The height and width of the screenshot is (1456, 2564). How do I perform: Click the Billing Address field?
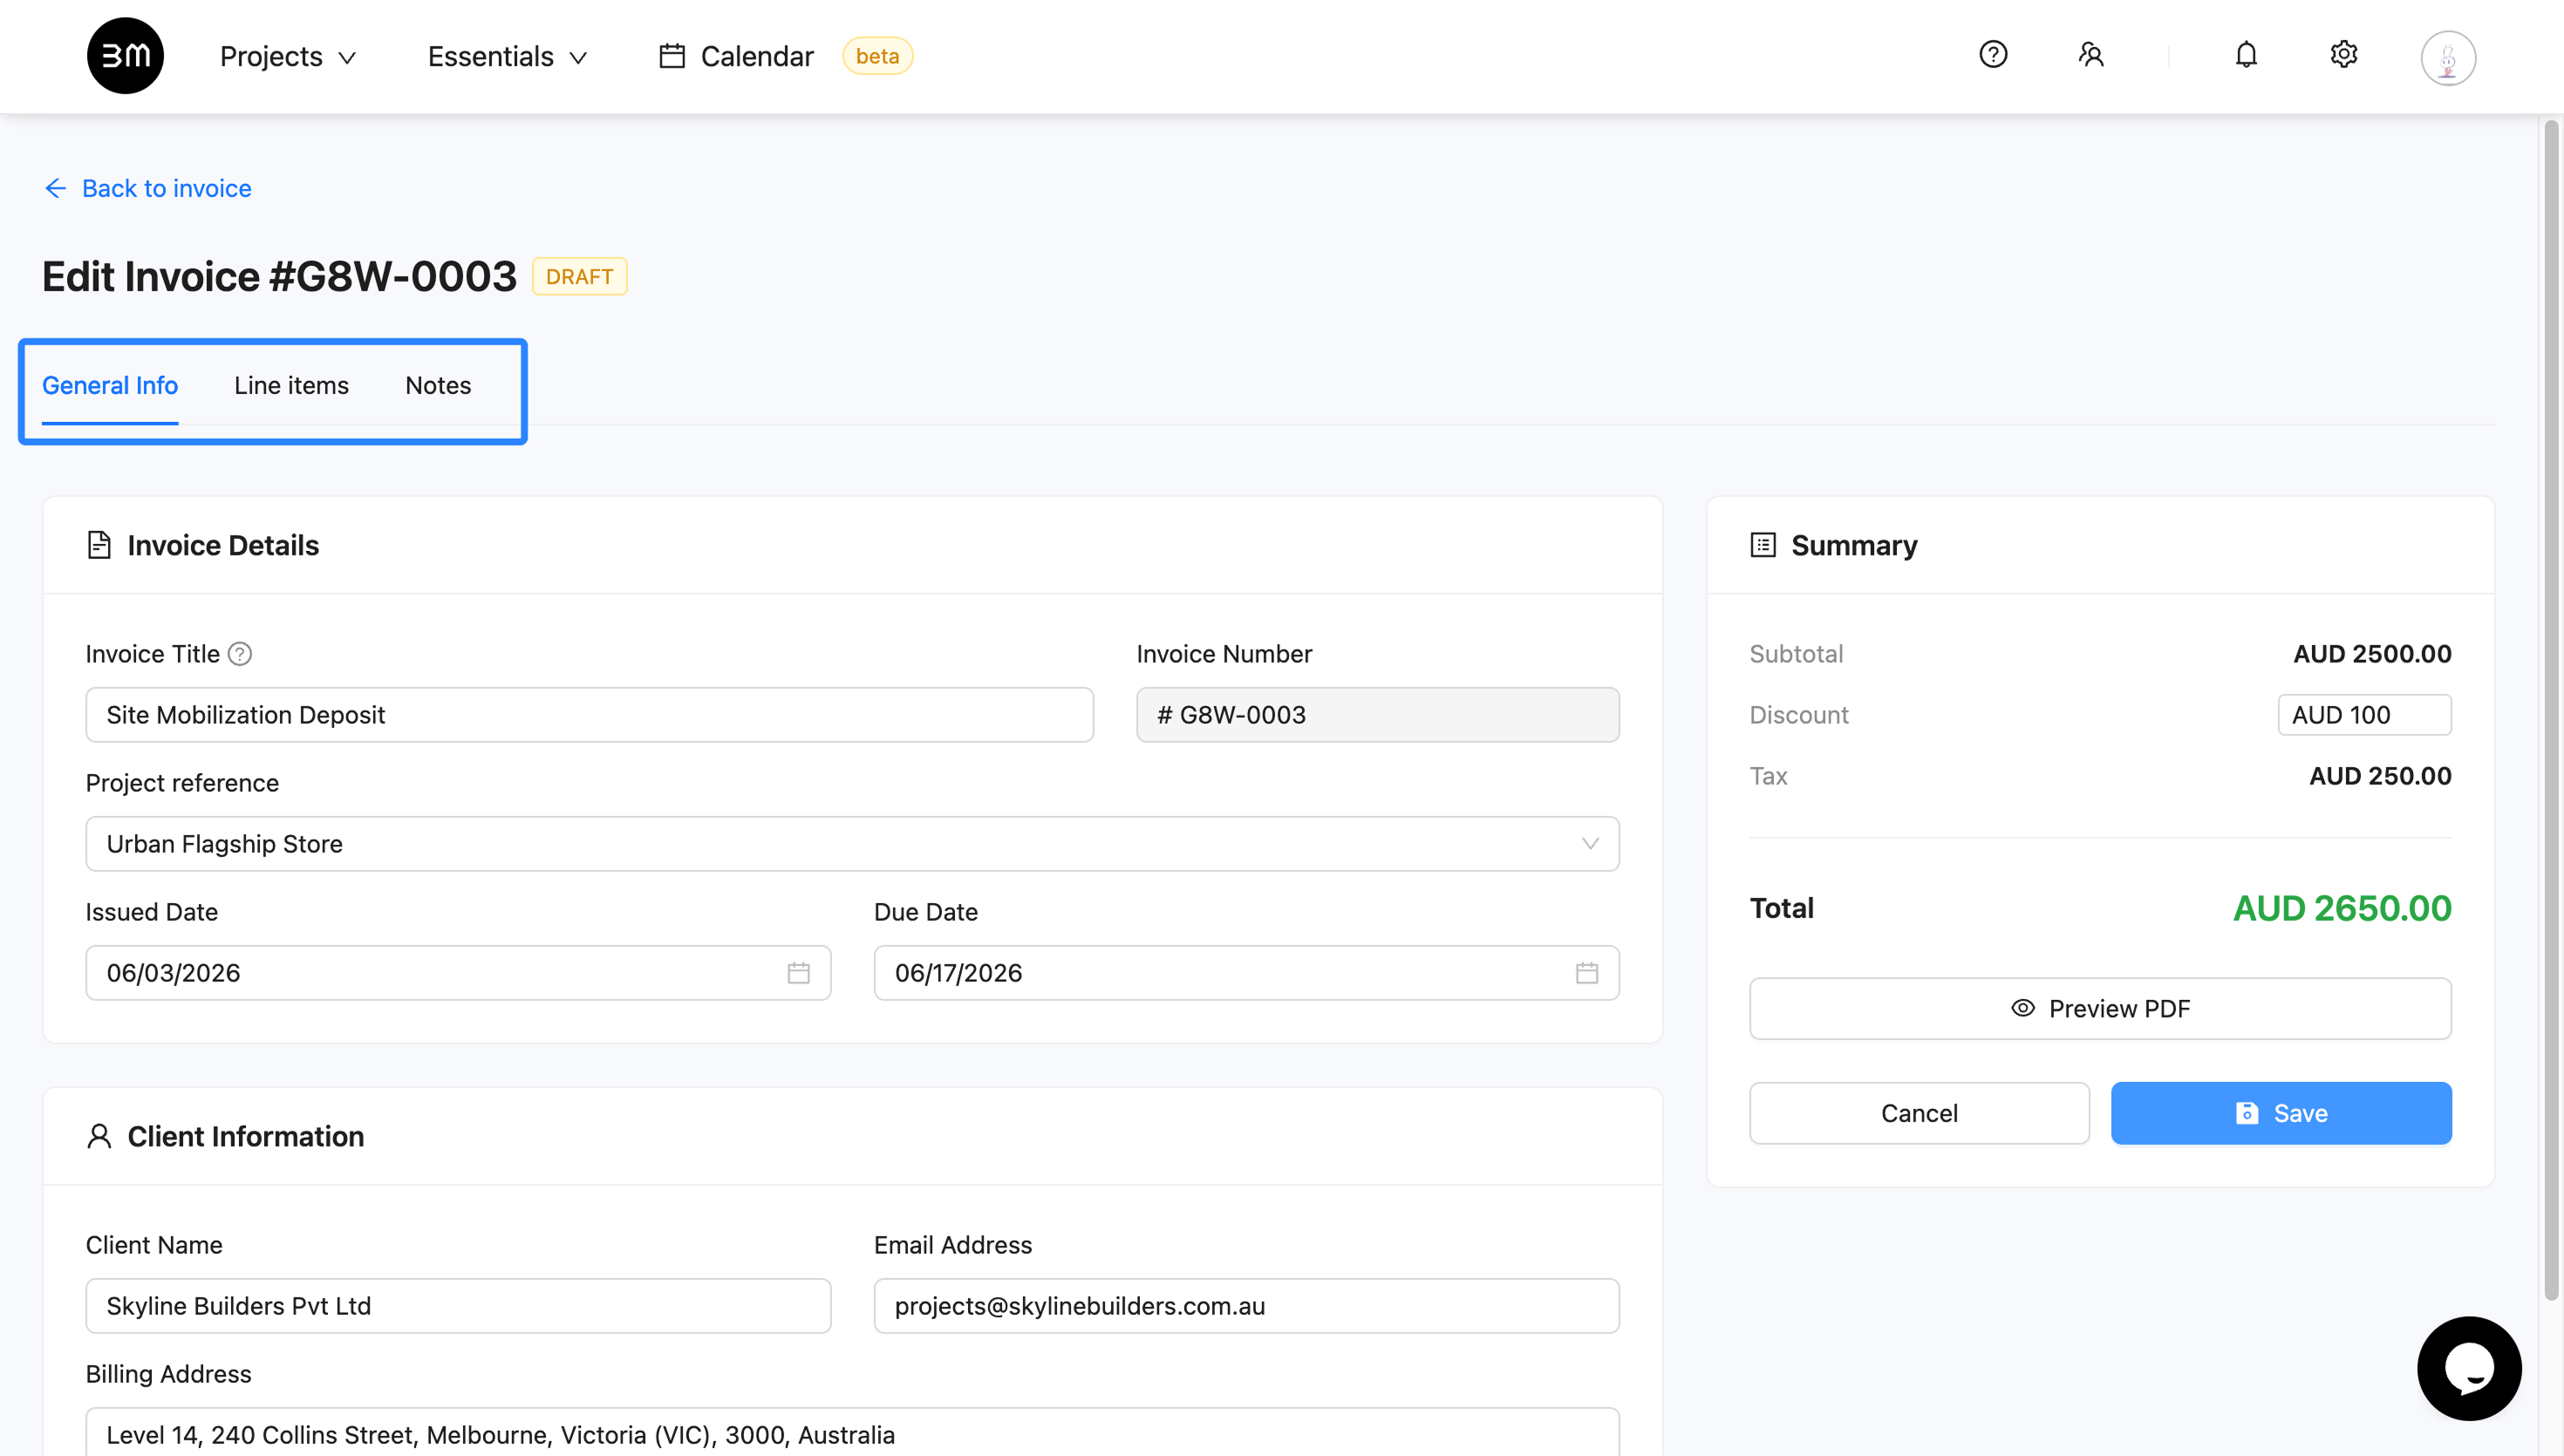coord(852,1433)
